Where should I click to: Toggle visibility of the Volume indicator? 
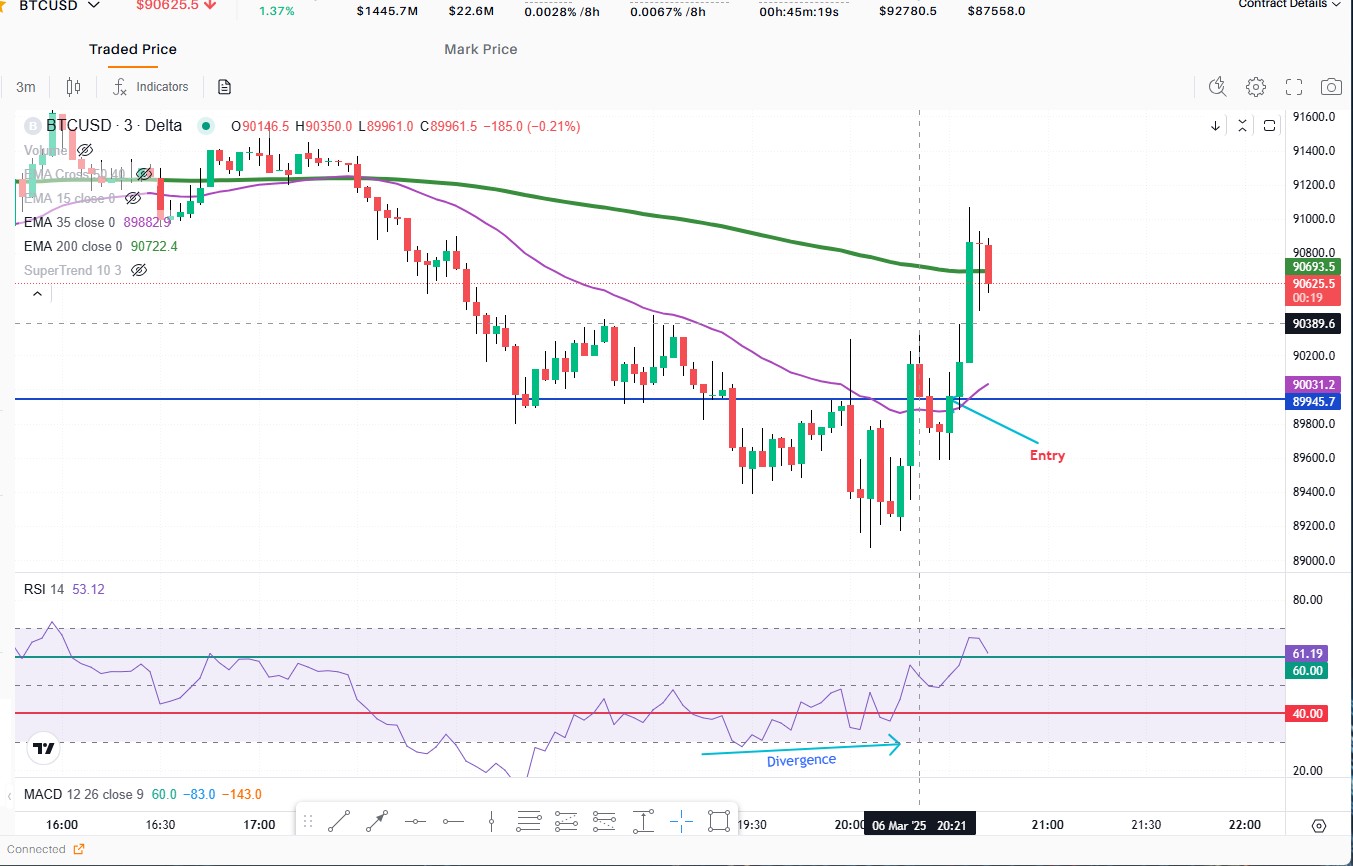tap(85, 150)
